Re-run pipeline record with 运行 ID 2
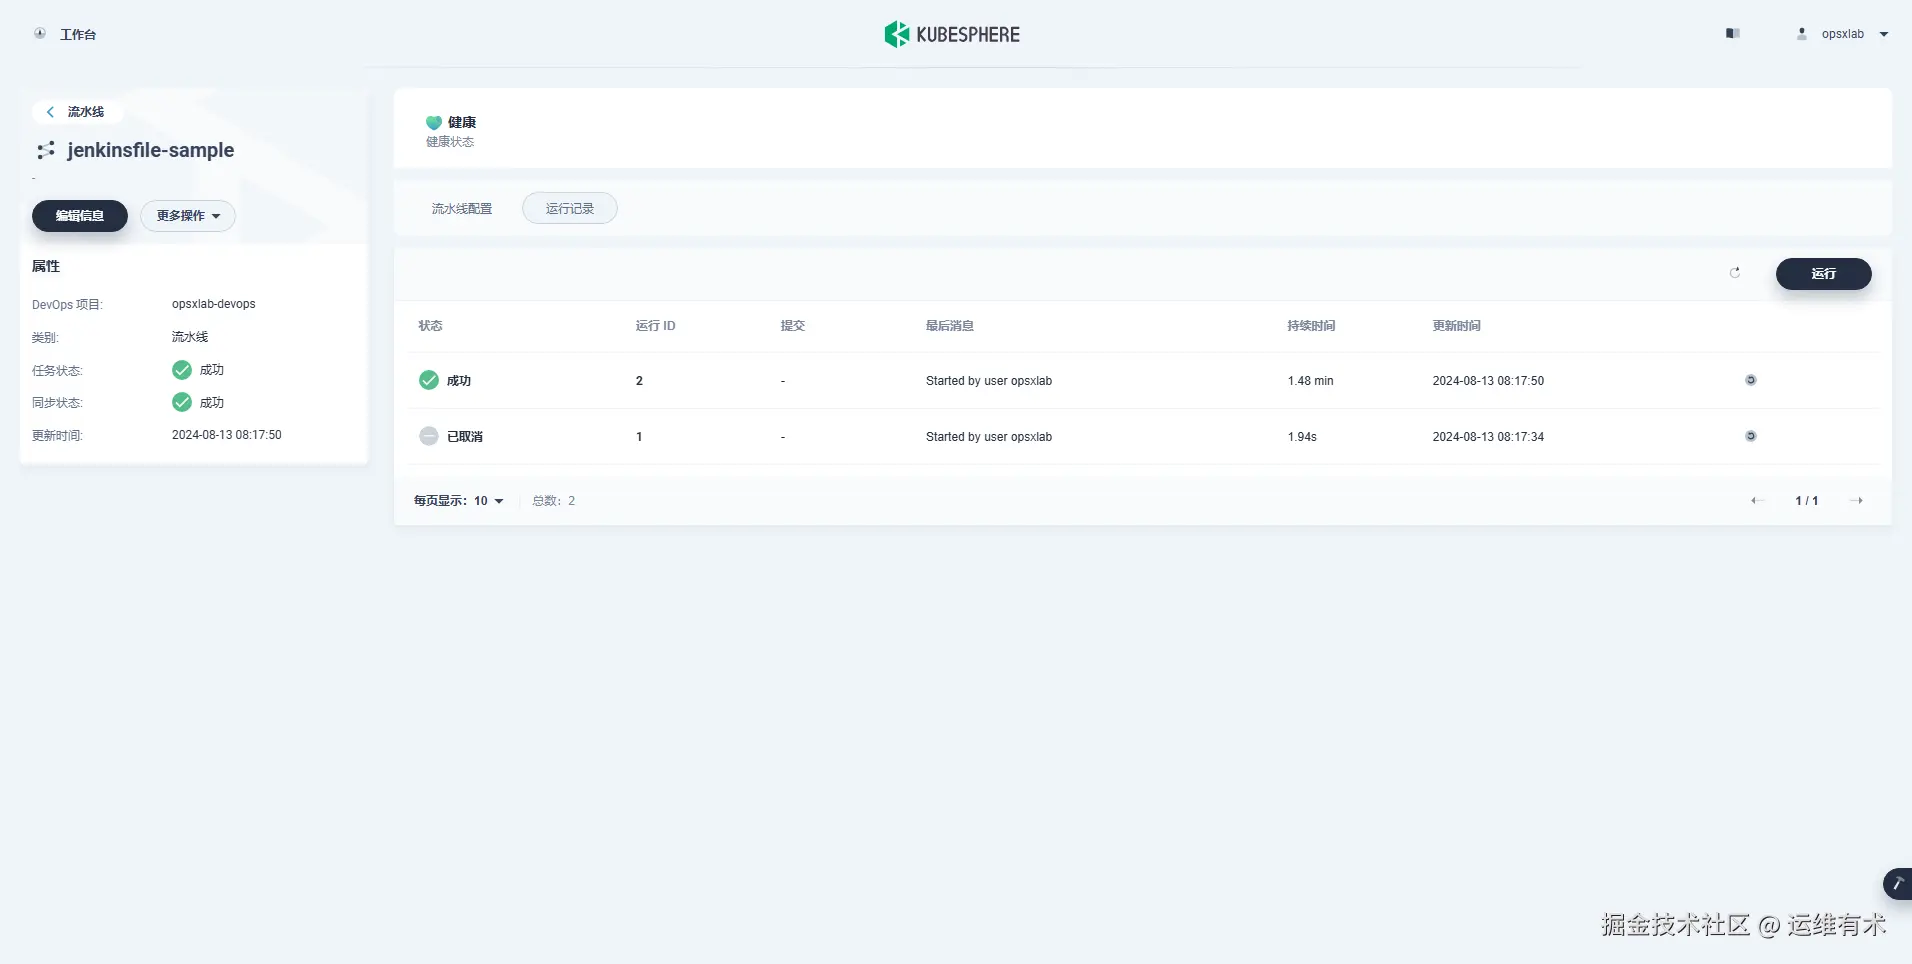This screenshot has width=1912, height=964. point(1750,380)
